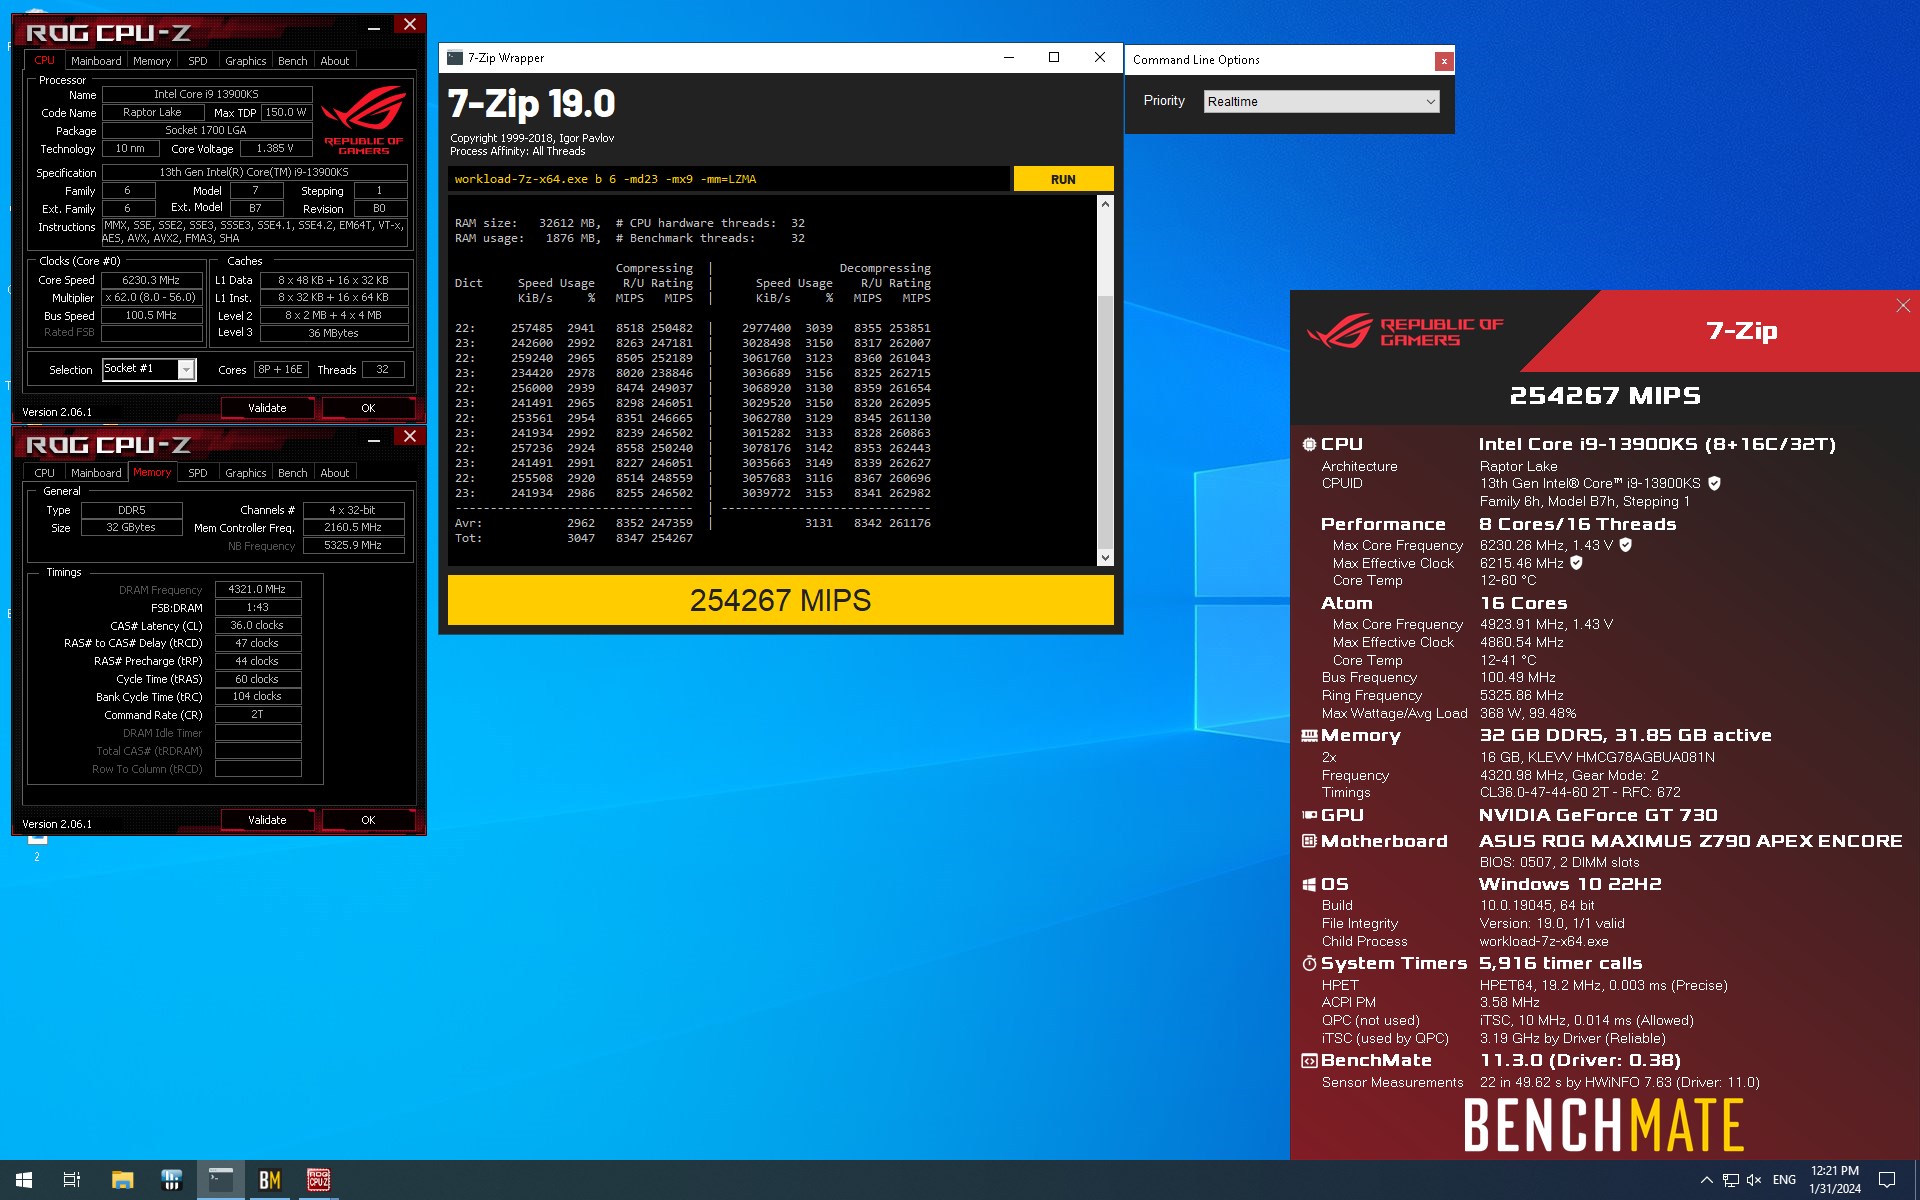The width and height of the screenshot is (1920, 1200).
Task: Open Bench tab in lower CPU-Z window
Action: click(x=293, y=473)
